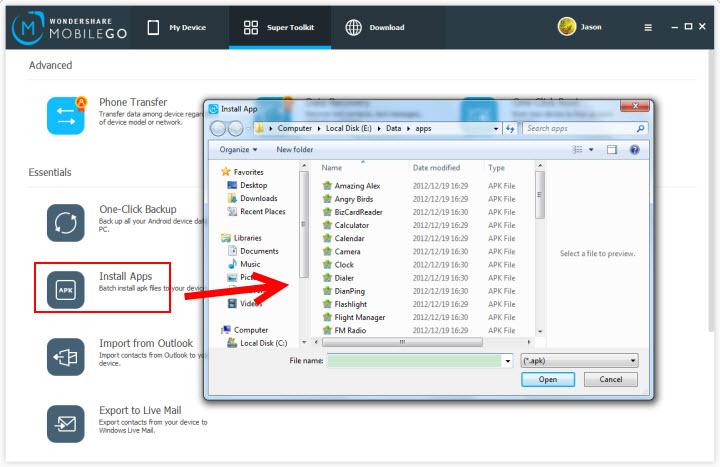Select the Angry Birds file
Screen dimensions: 720x467
pos(354,199)
